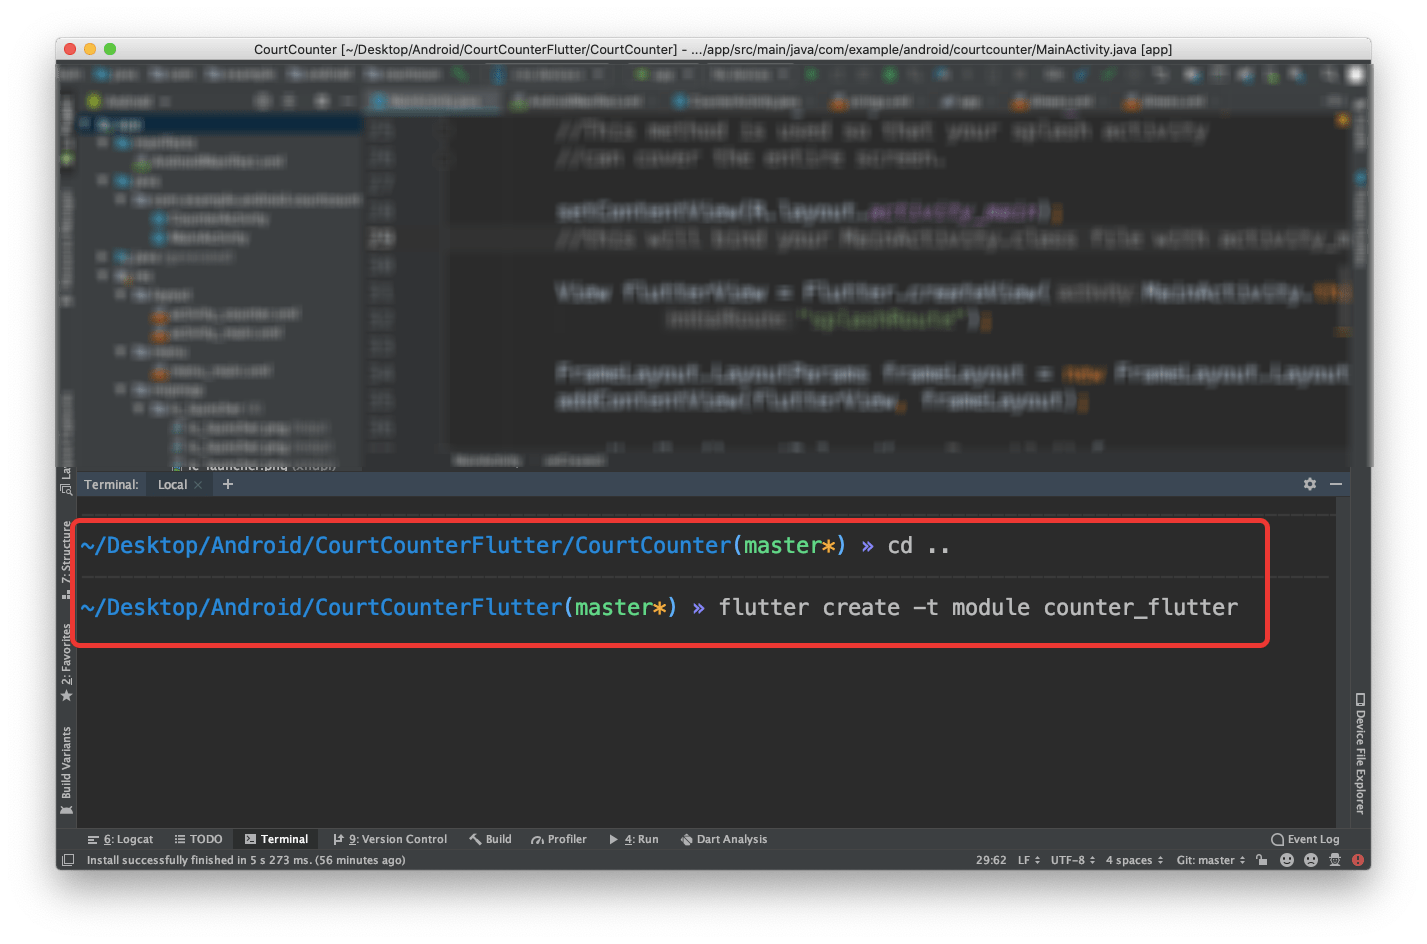Click the 'cd ..' terminal command line
Viewport: 1427px width, 944px height.
[x=918, y=546]
